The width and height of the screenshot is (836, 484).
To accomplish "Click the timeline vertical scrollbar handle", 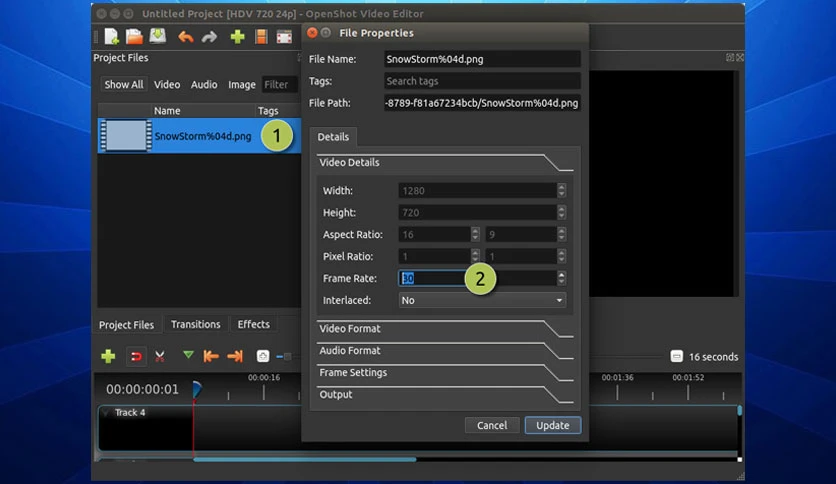I will click(x=739, y=410).
